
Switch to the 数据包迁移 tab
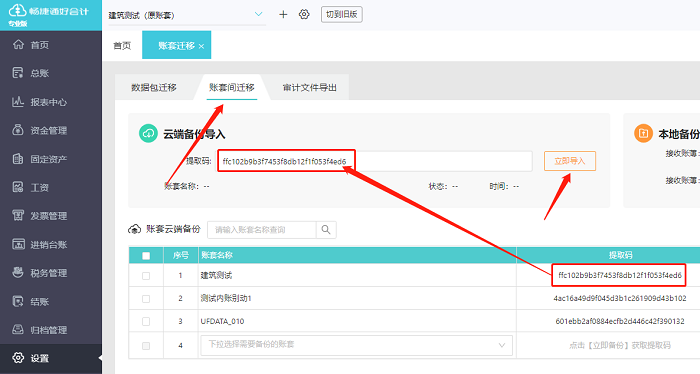pyautogui.click(x=154, y=87)
